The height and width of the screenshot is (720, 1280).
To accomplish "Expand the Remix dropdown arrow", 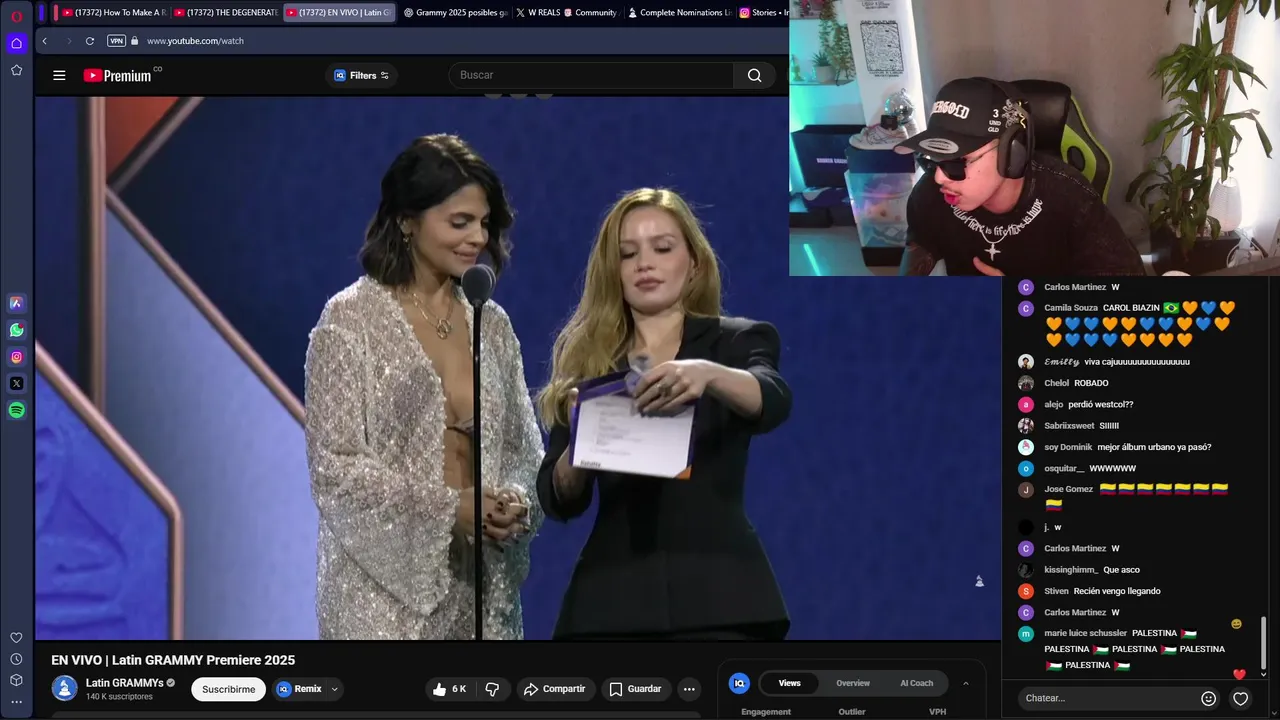I will 334,689.
